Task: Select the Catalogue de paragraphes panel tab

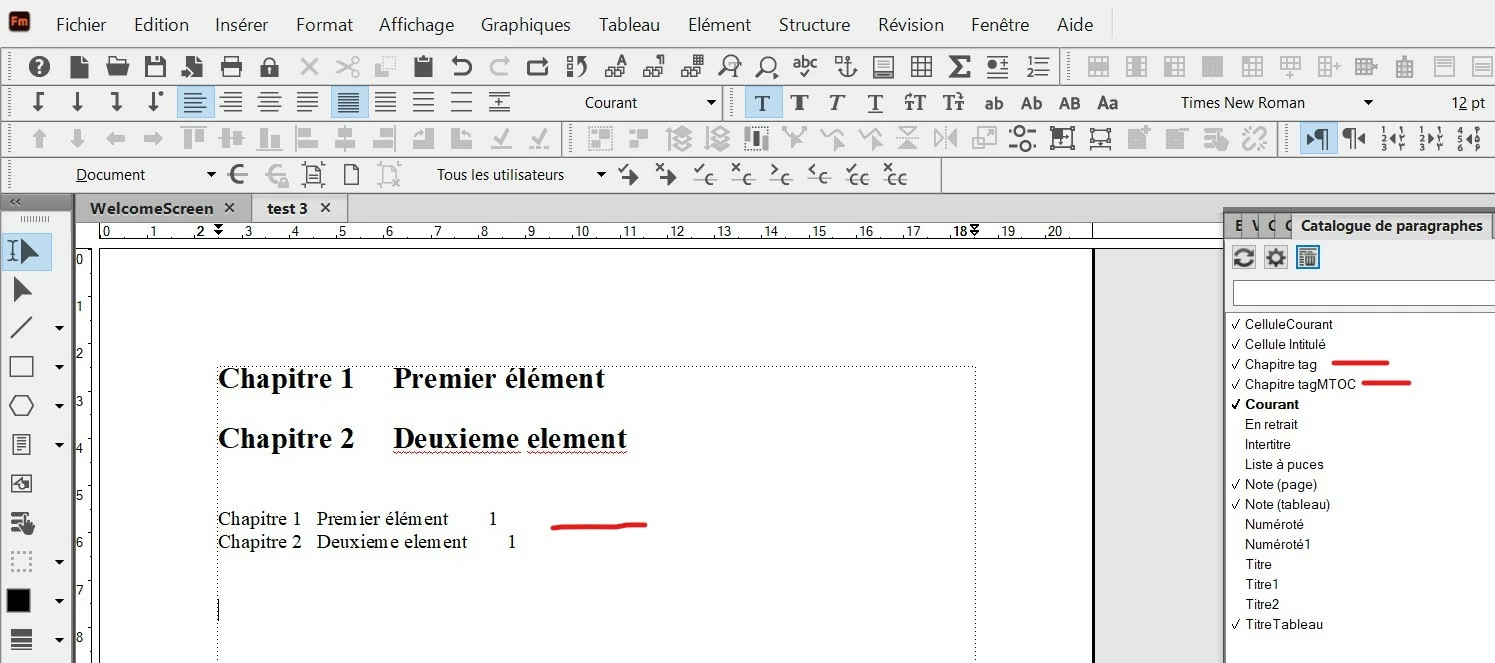Action: pyautogui.click(x=1391, y=226)
